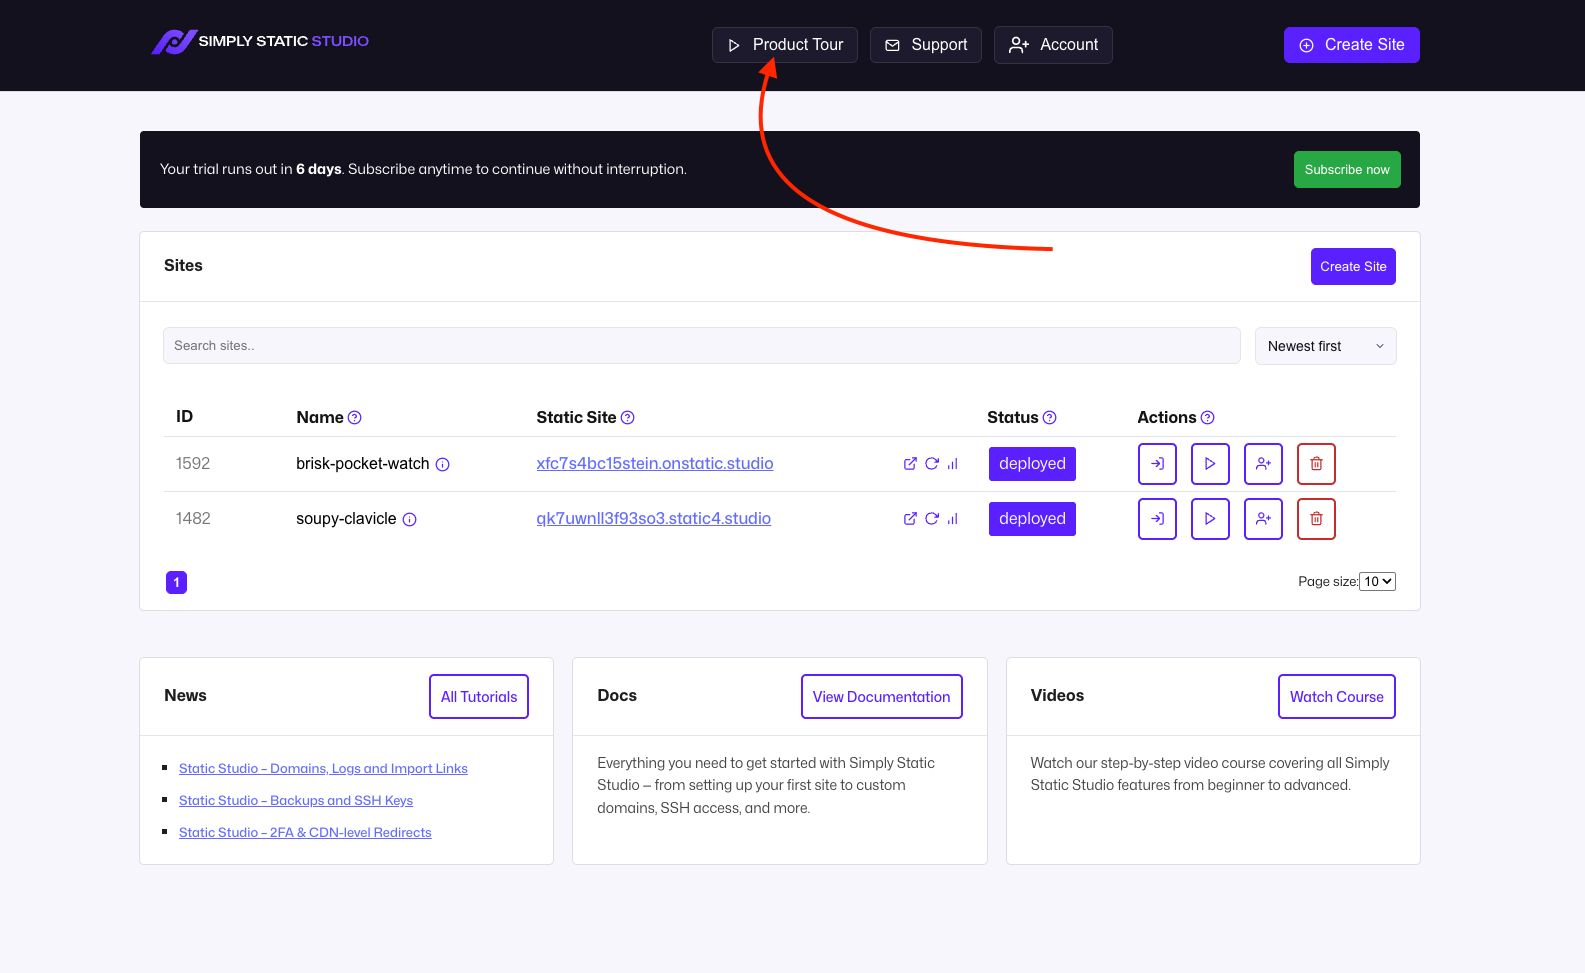
Task: Open the Simply Static Studio logo home
Action: 260,42
